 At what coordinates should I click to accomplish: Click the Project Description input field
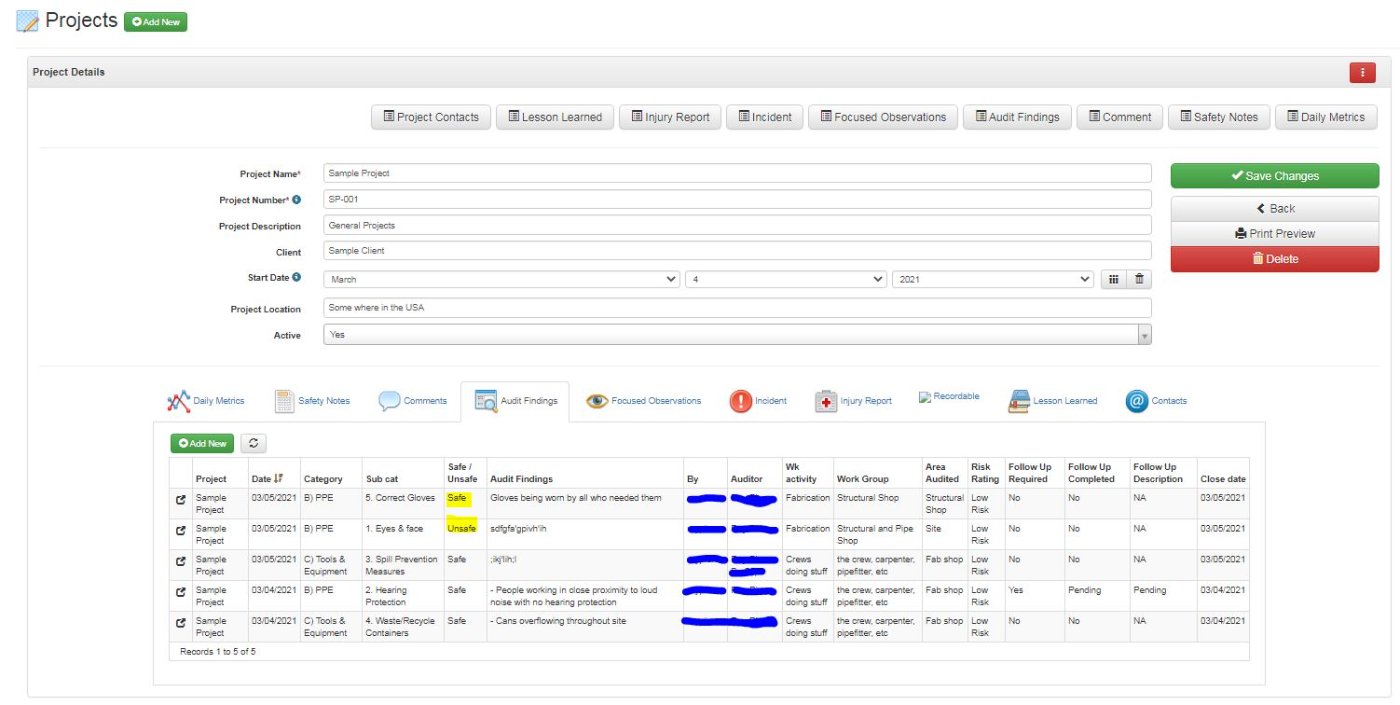point(737,225)
